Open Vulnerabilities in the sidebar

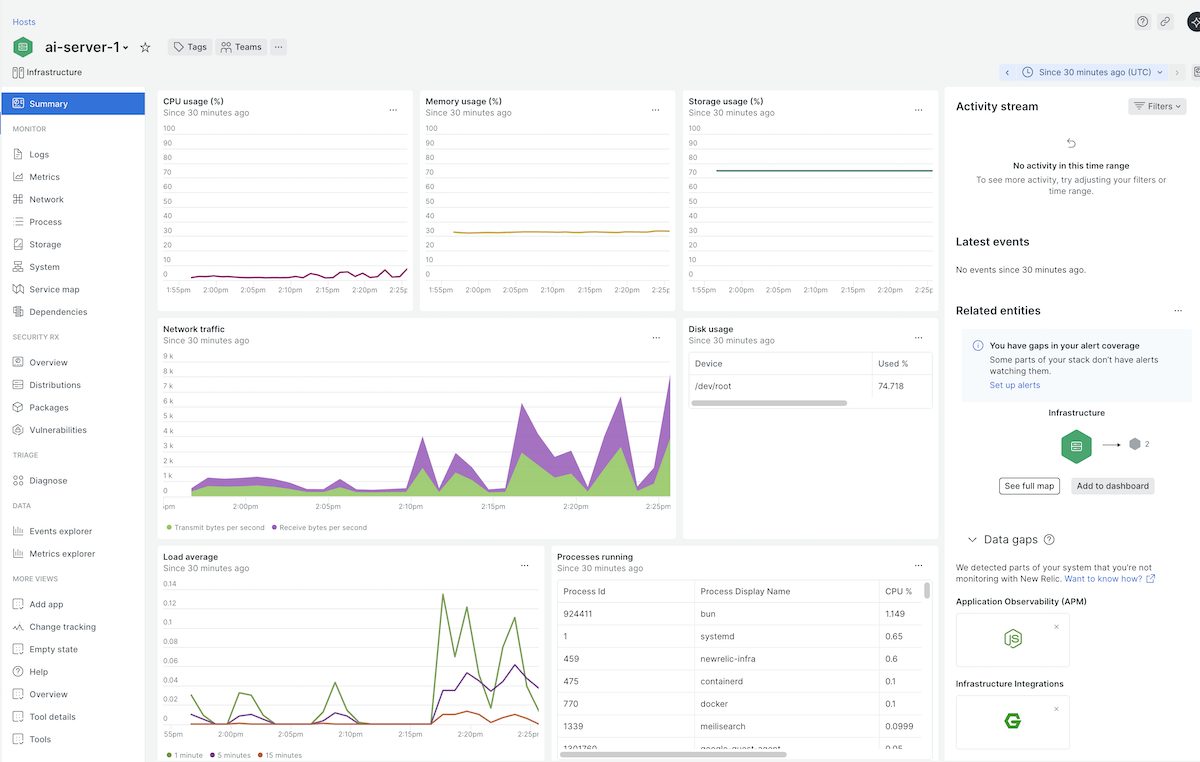(58, 430)
